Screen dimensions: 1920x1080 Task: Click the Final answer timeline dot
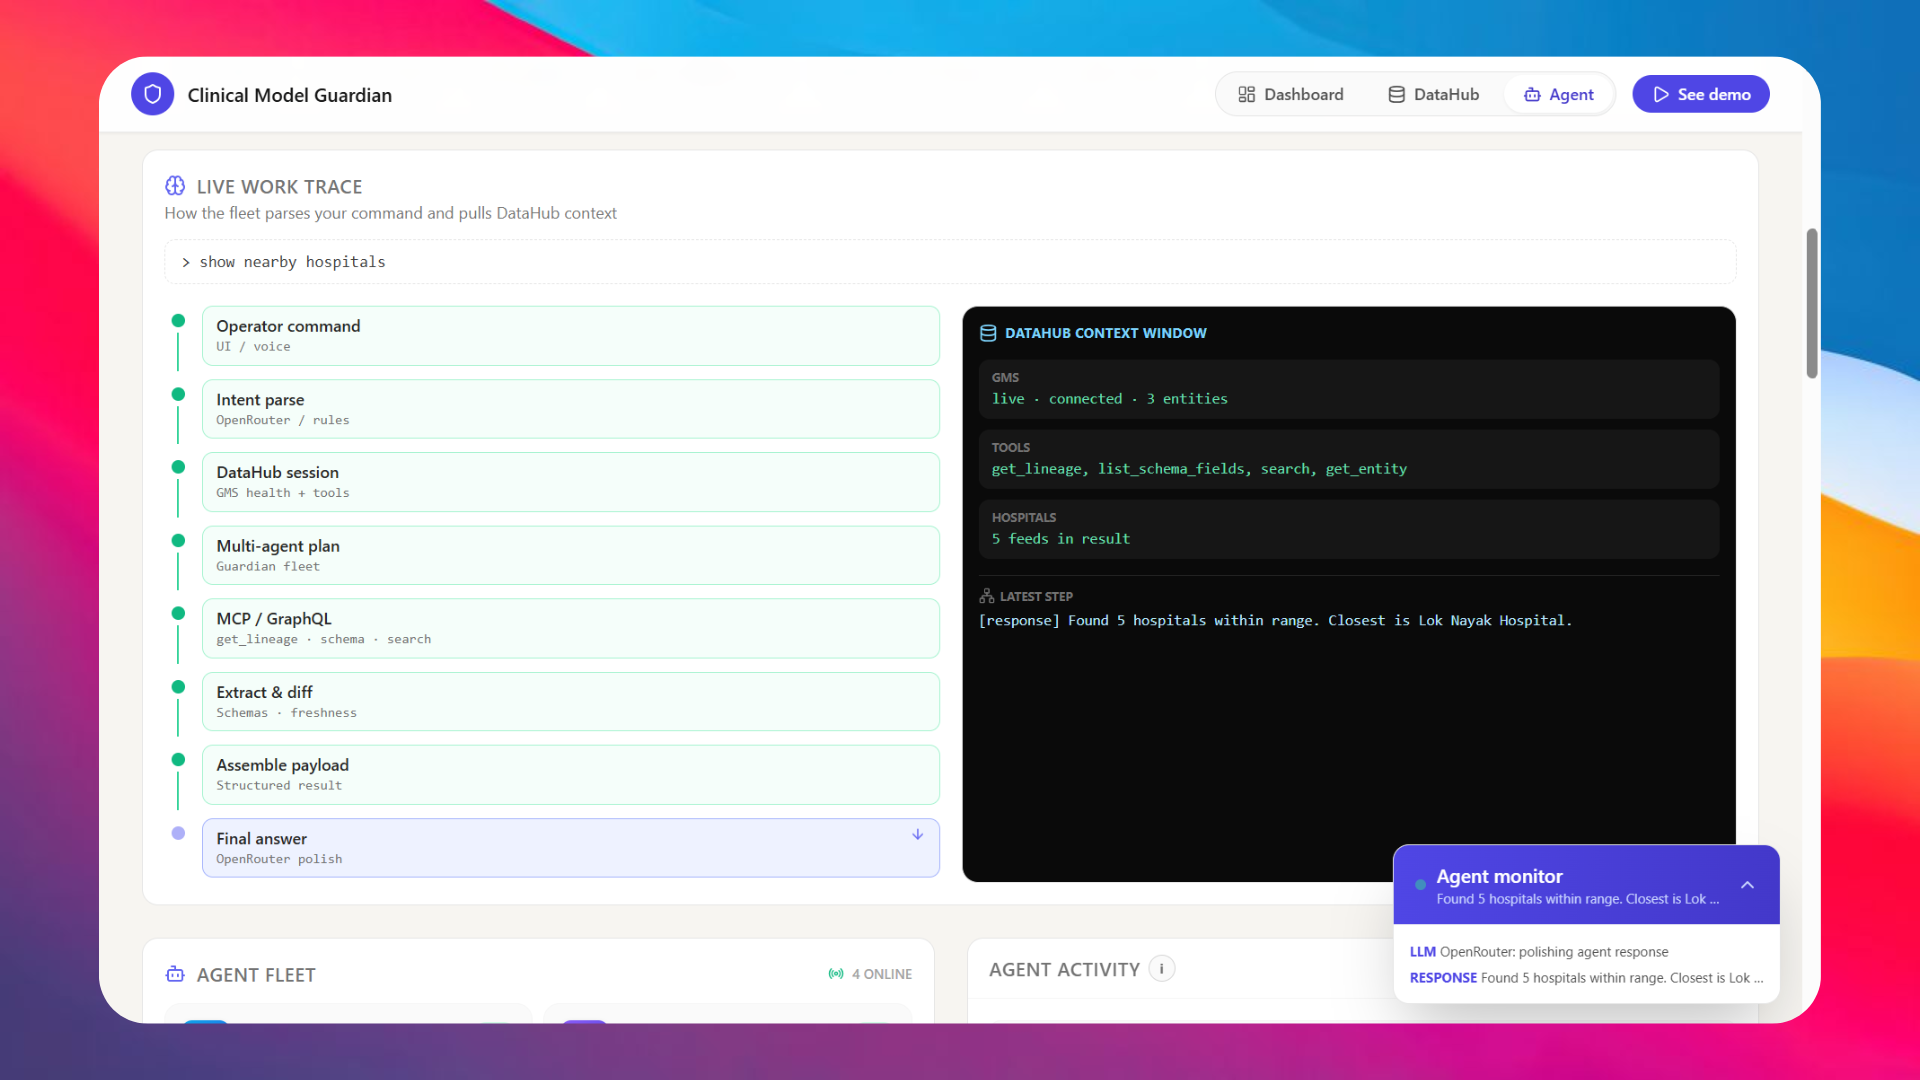point(178,833)
